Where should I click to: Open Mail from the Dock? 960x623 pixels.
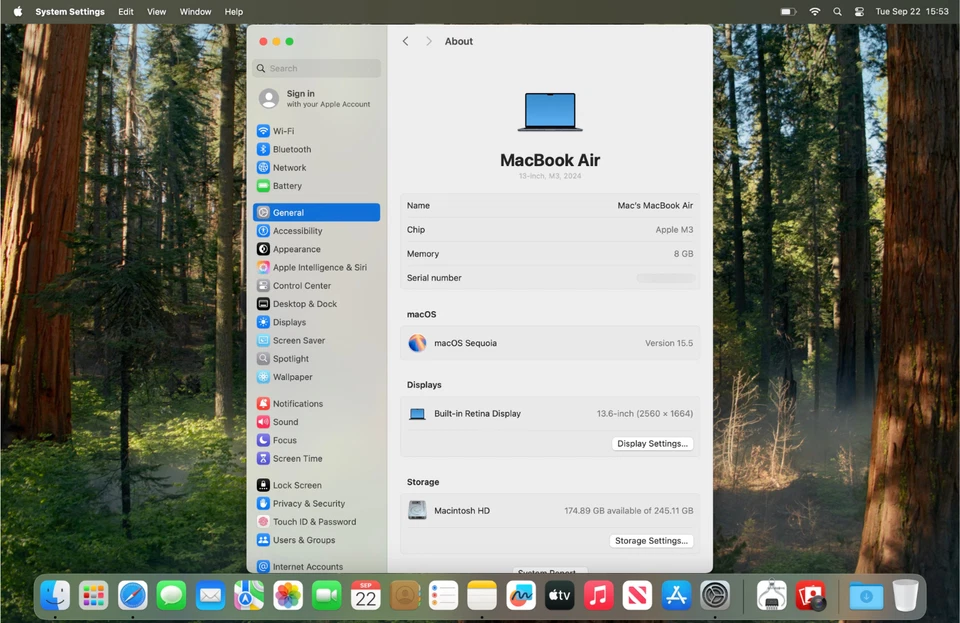coord(210,595)
